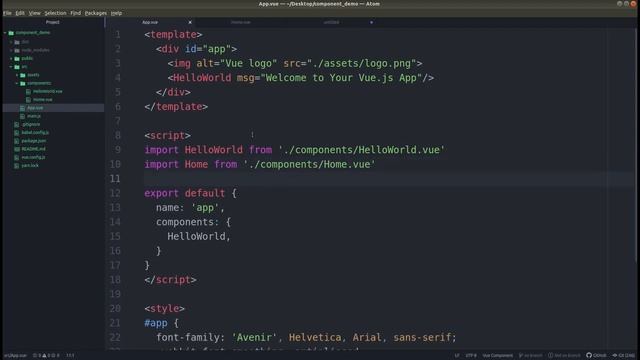Screen dimensions: 640x360
Task: Click the HelloWorld.vue file icon
Action: pos(28,91)
